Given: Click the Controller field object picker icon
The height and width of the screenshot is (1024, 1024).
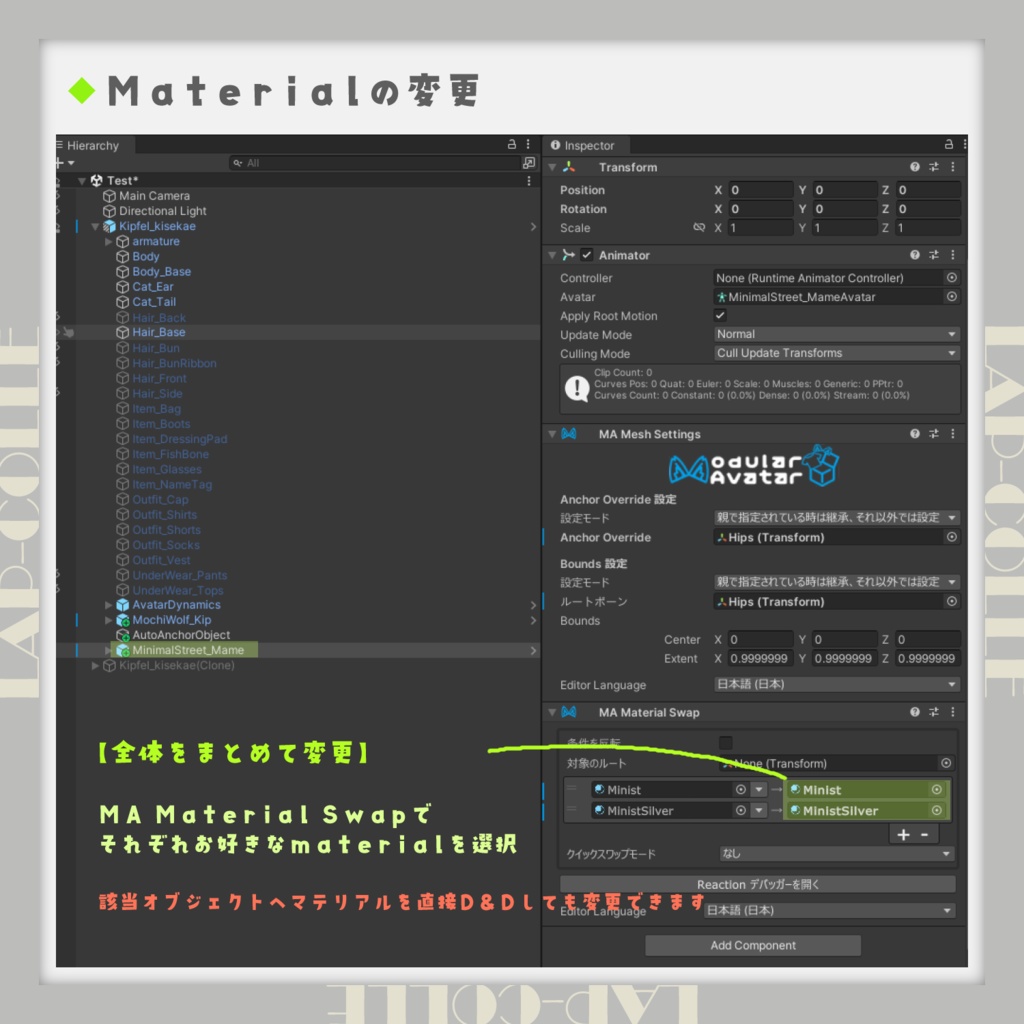Looking at the screenshot, I should tap(952, 278).
